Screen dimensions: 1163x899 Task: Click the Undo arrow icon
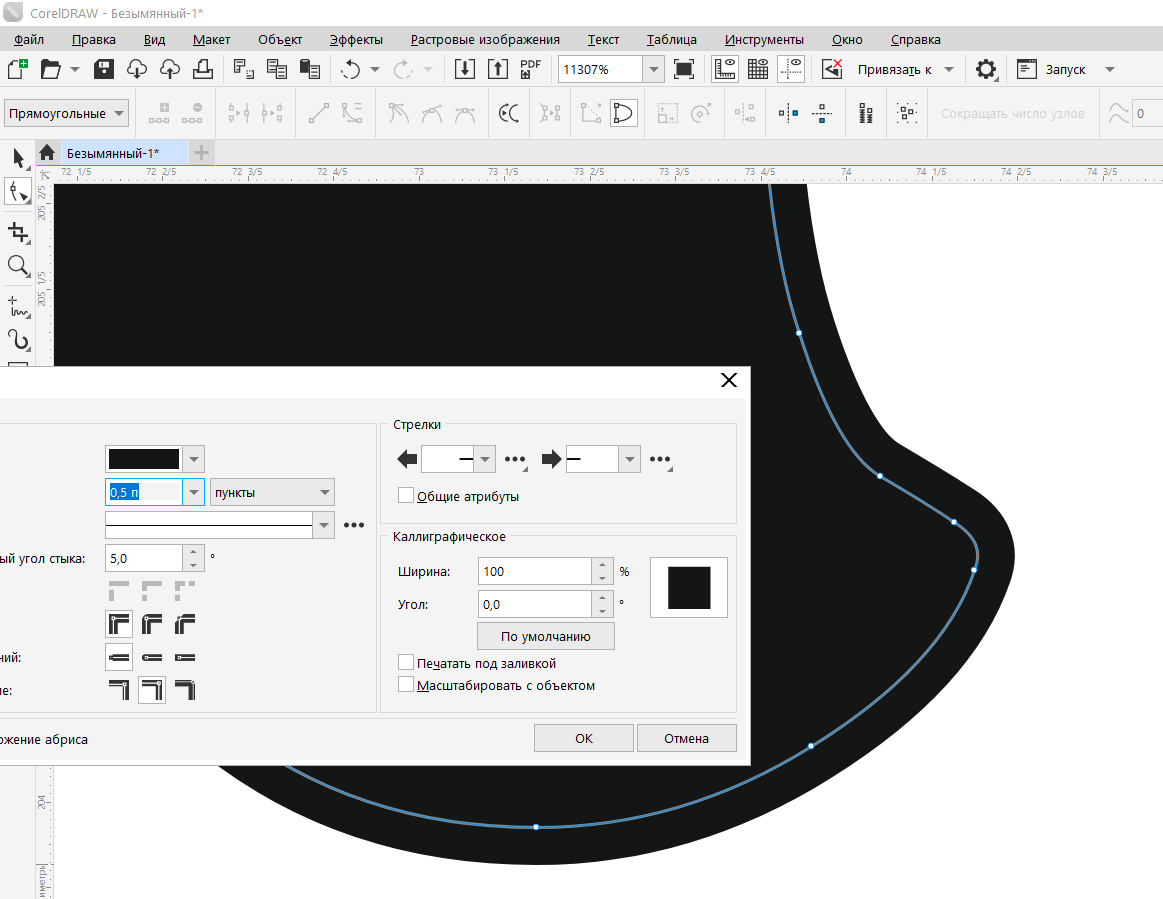350,69
